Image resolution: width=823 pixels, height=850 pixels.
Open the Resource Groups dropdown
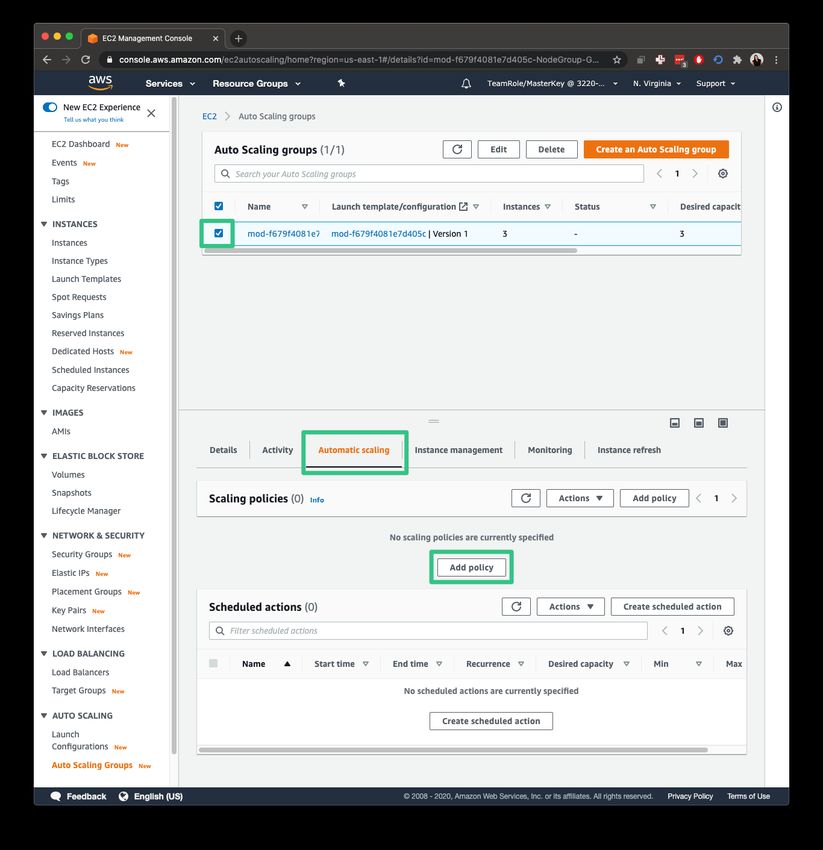tap(256, 83)
